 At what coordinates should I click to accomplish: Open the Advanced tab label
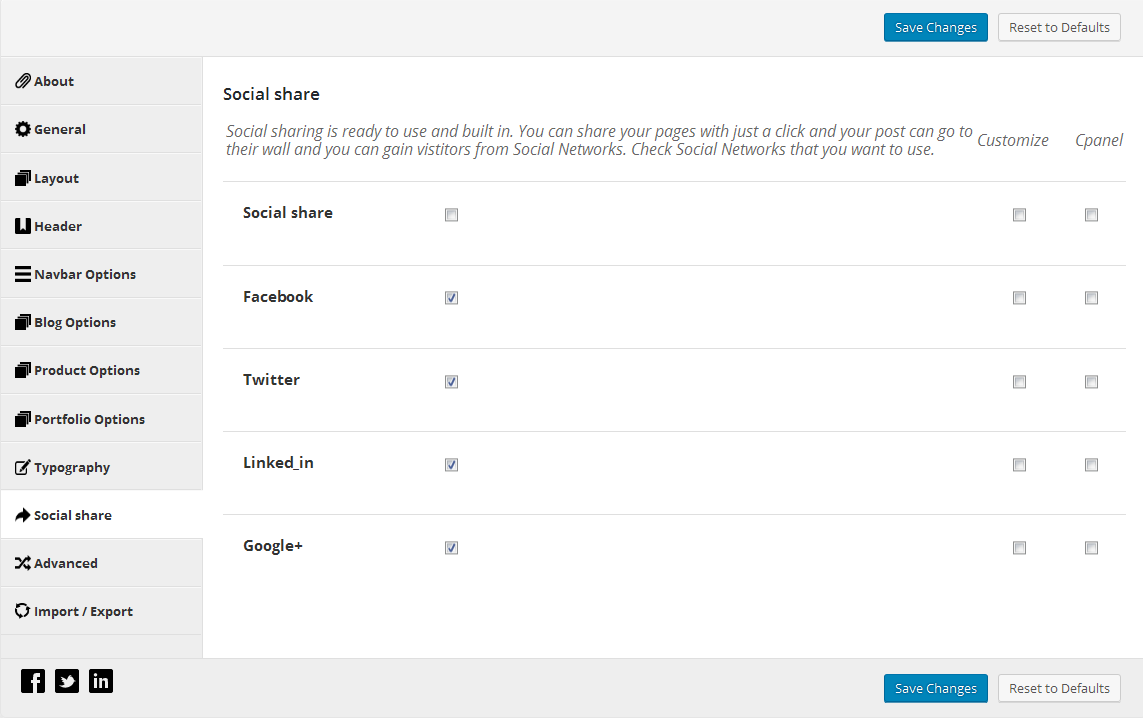66,563
